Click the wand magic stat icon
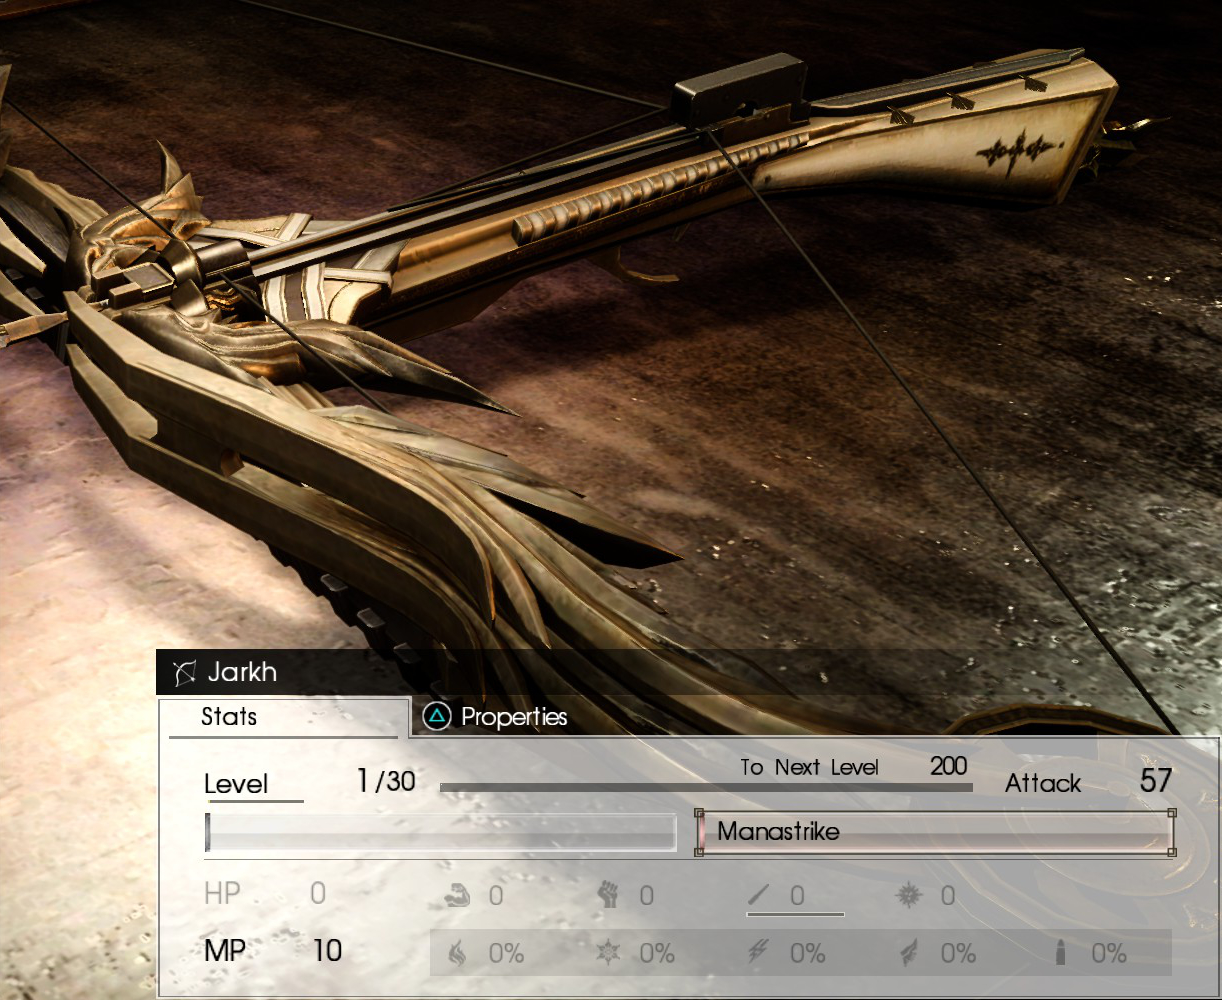This screenshot has height=1000, width=1222. (x=759, y=895)
